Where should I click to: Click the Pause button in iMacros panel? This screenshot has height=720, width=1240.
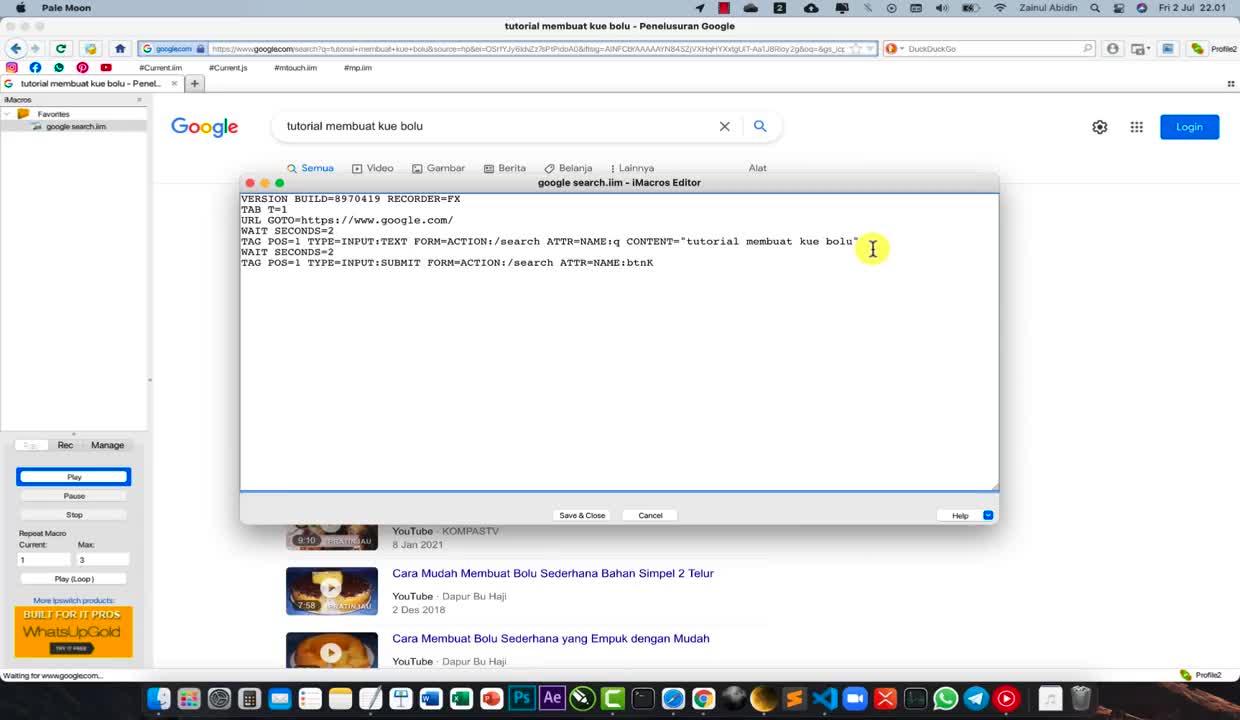74,496
